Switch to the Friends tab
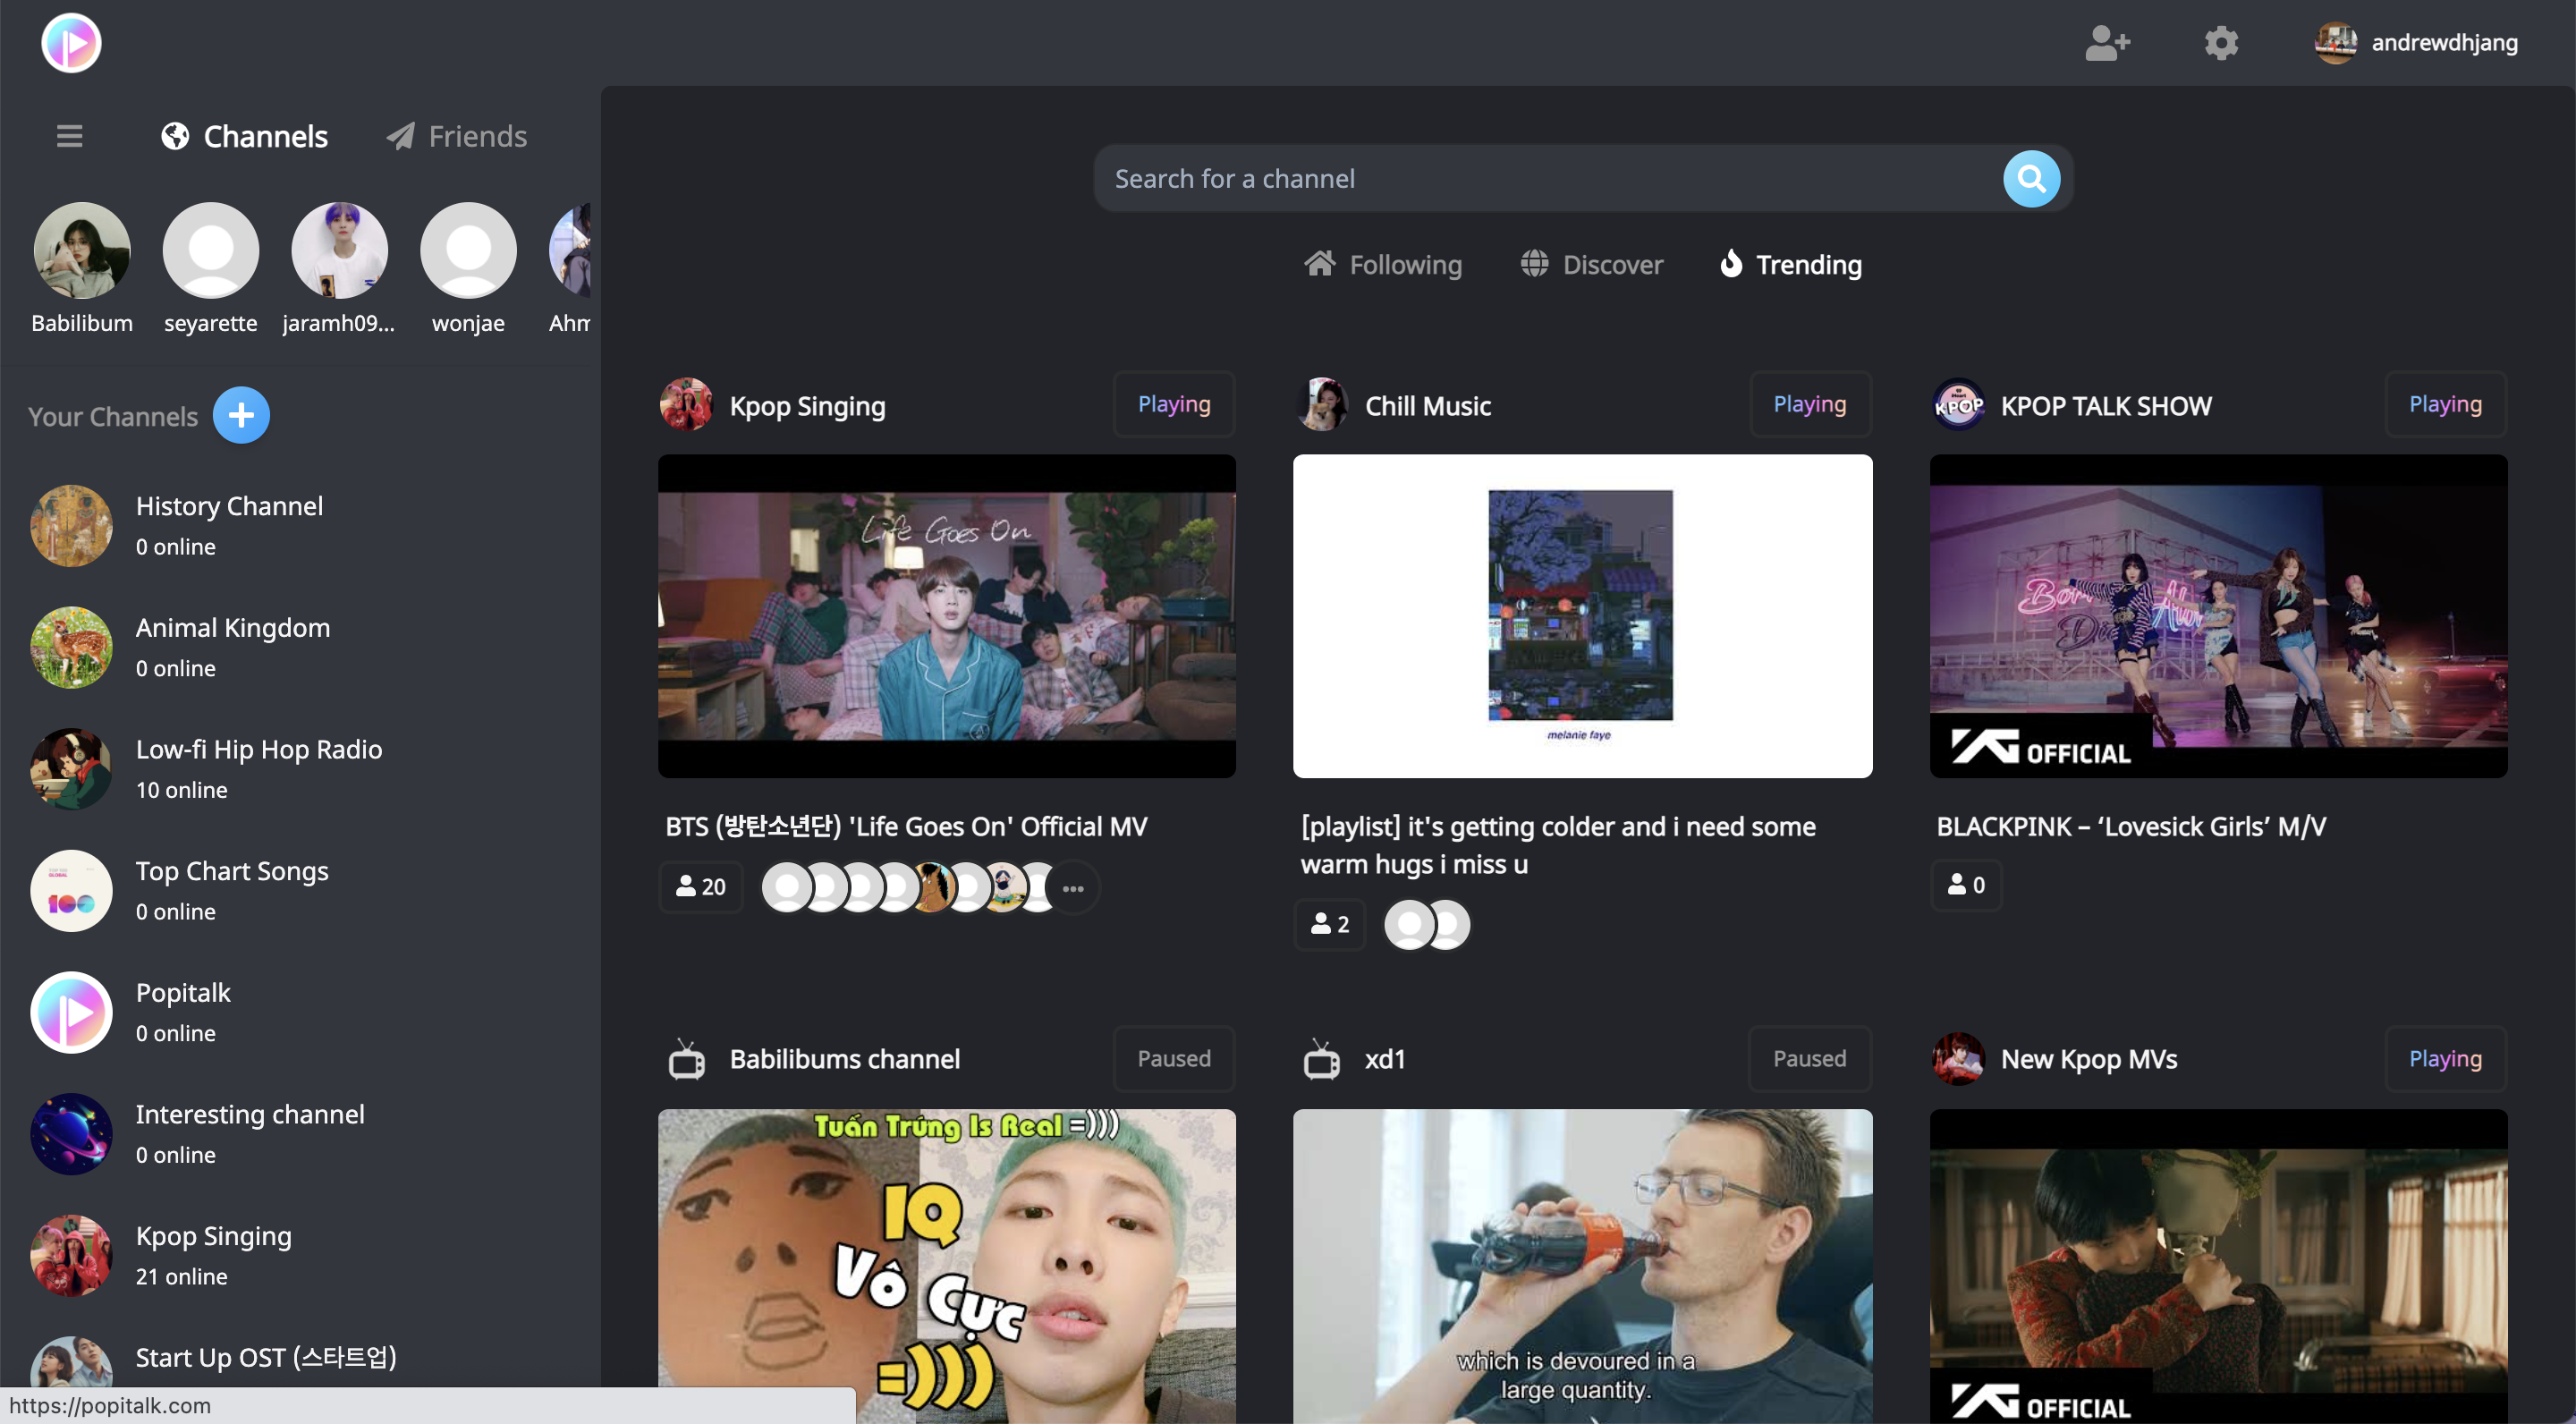The height and width of the screenshot is (1424, 2576). 456,136
